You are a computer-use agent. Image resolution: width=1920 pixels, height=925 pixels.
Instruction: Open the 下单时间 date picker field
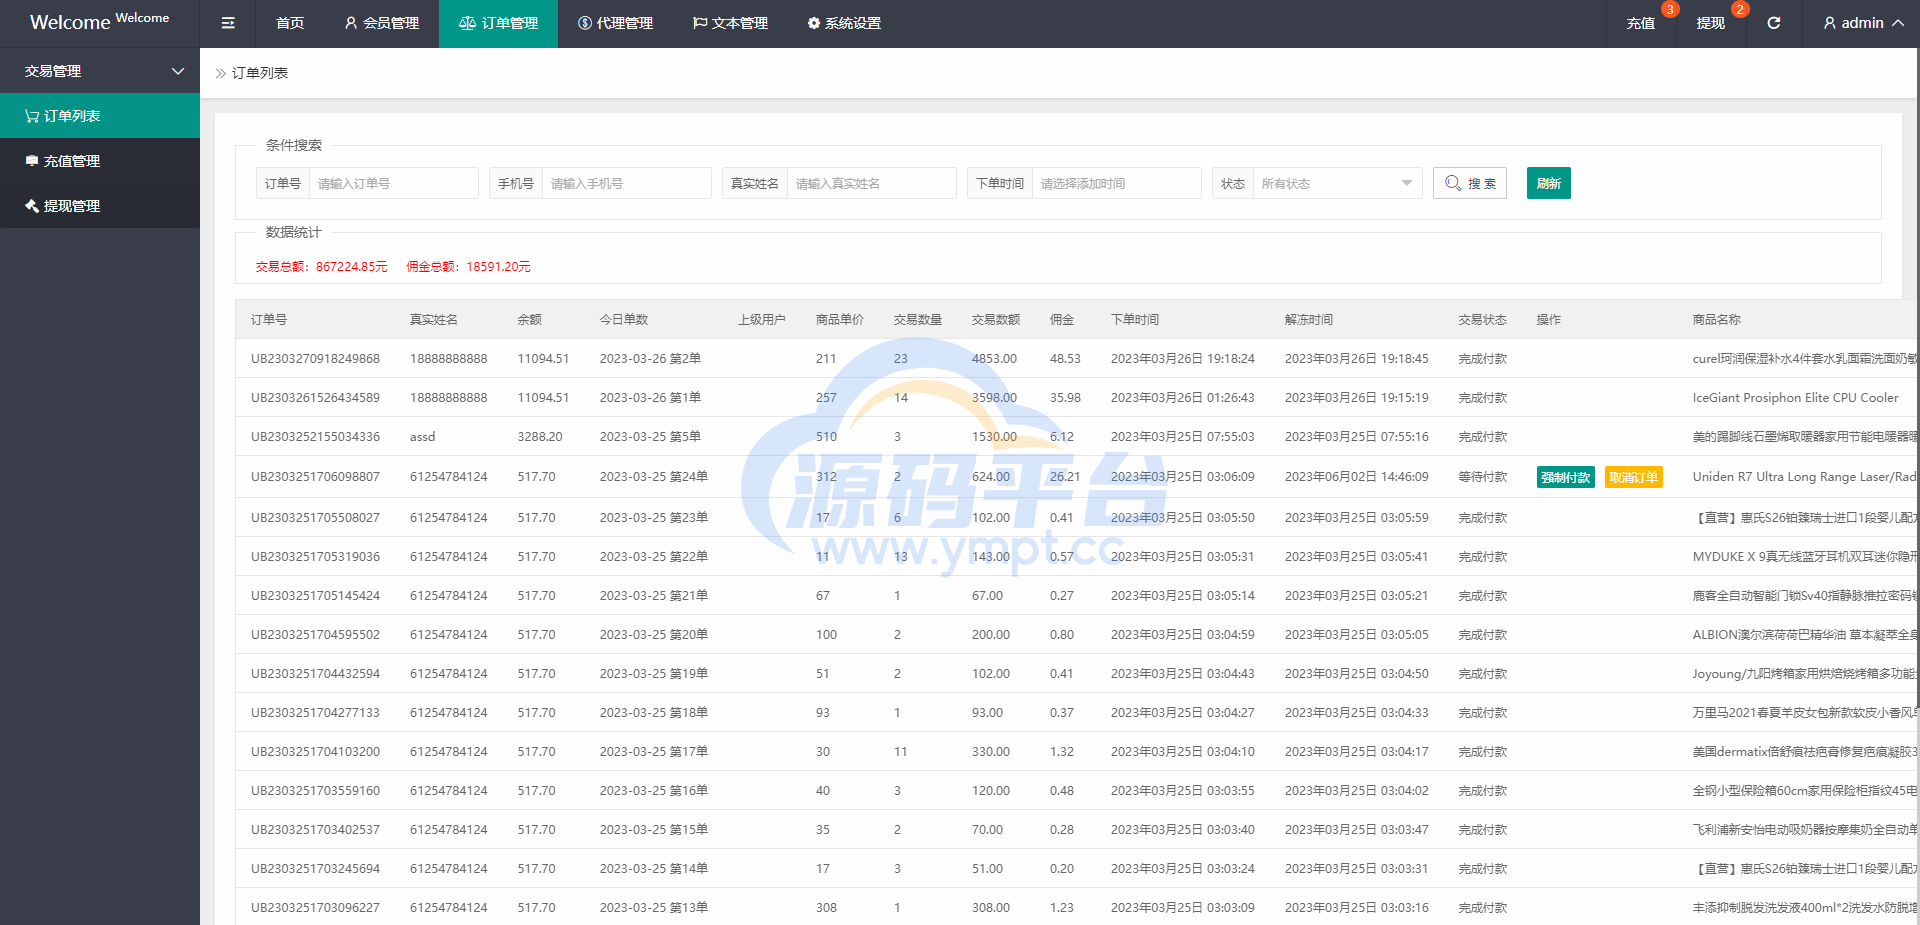pos(1117,184)
